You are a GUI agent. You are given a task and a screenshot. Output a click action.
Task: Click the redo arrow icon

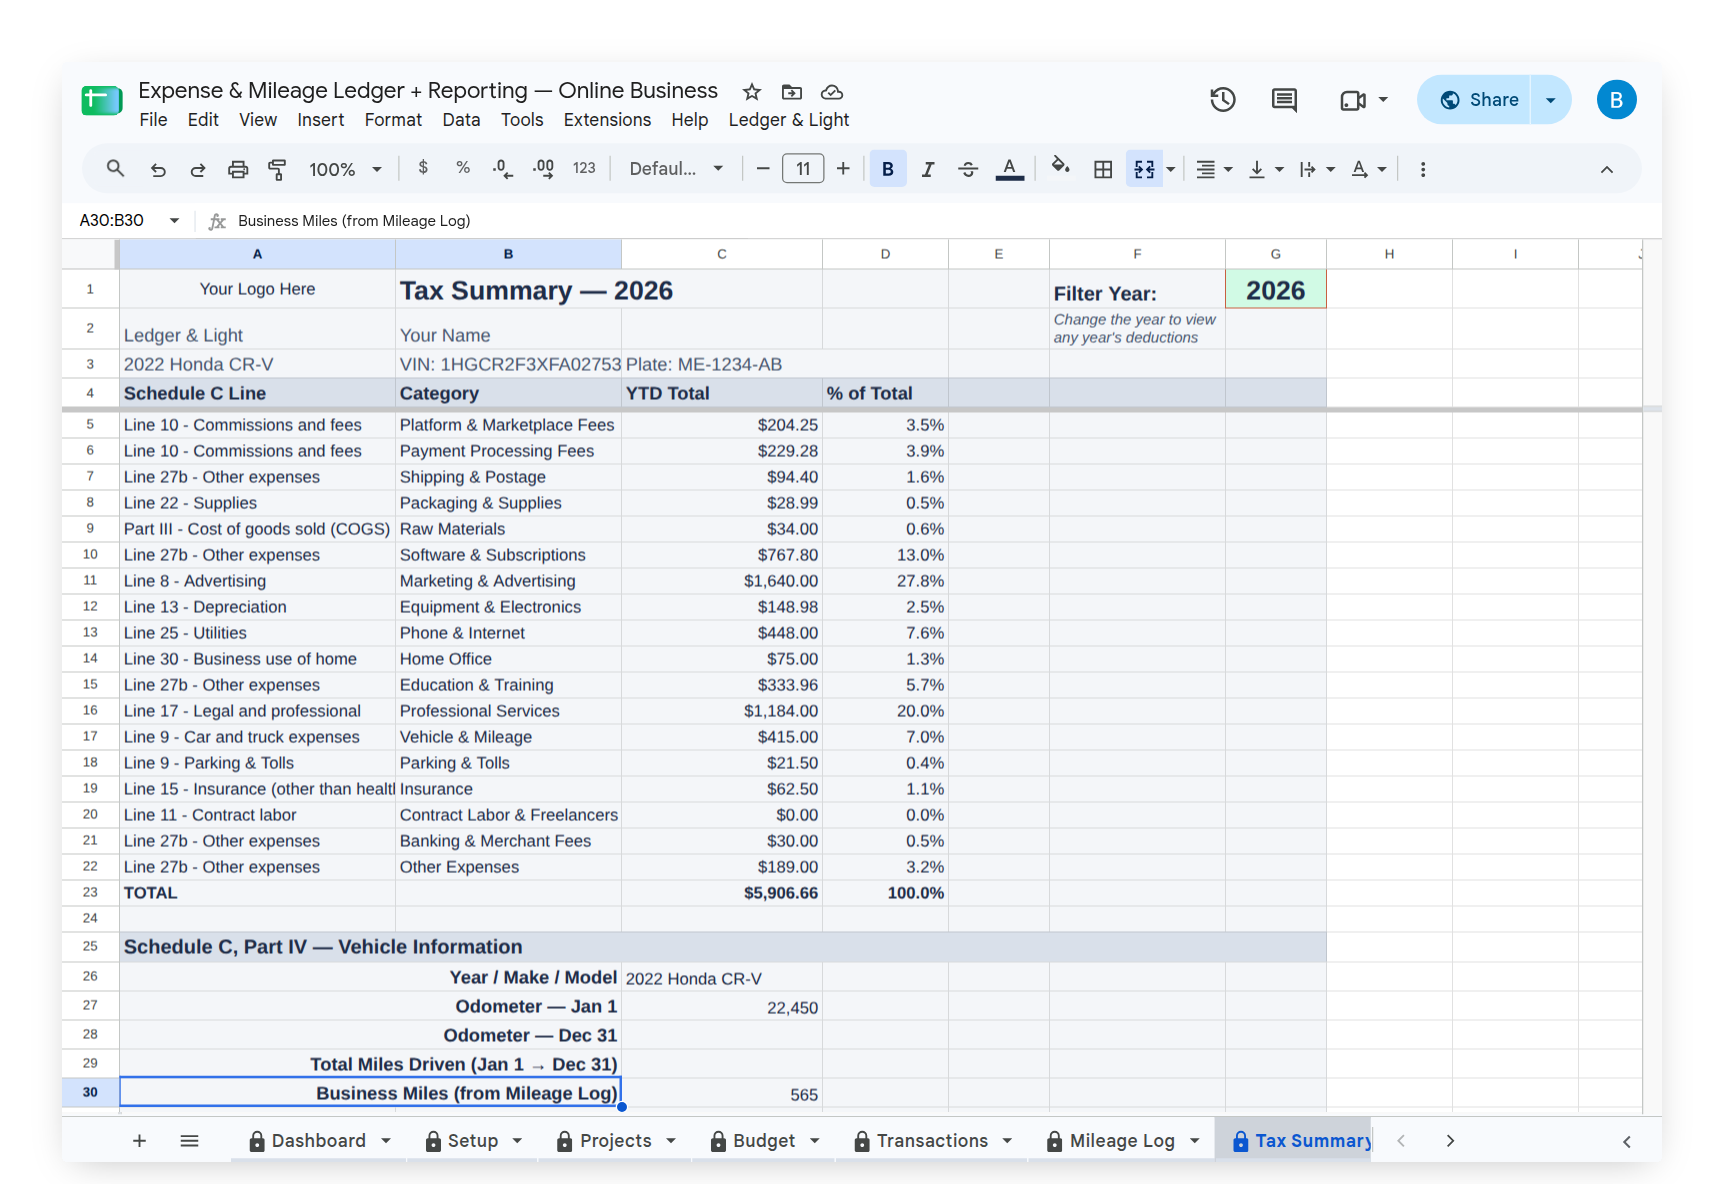[198, 169]
